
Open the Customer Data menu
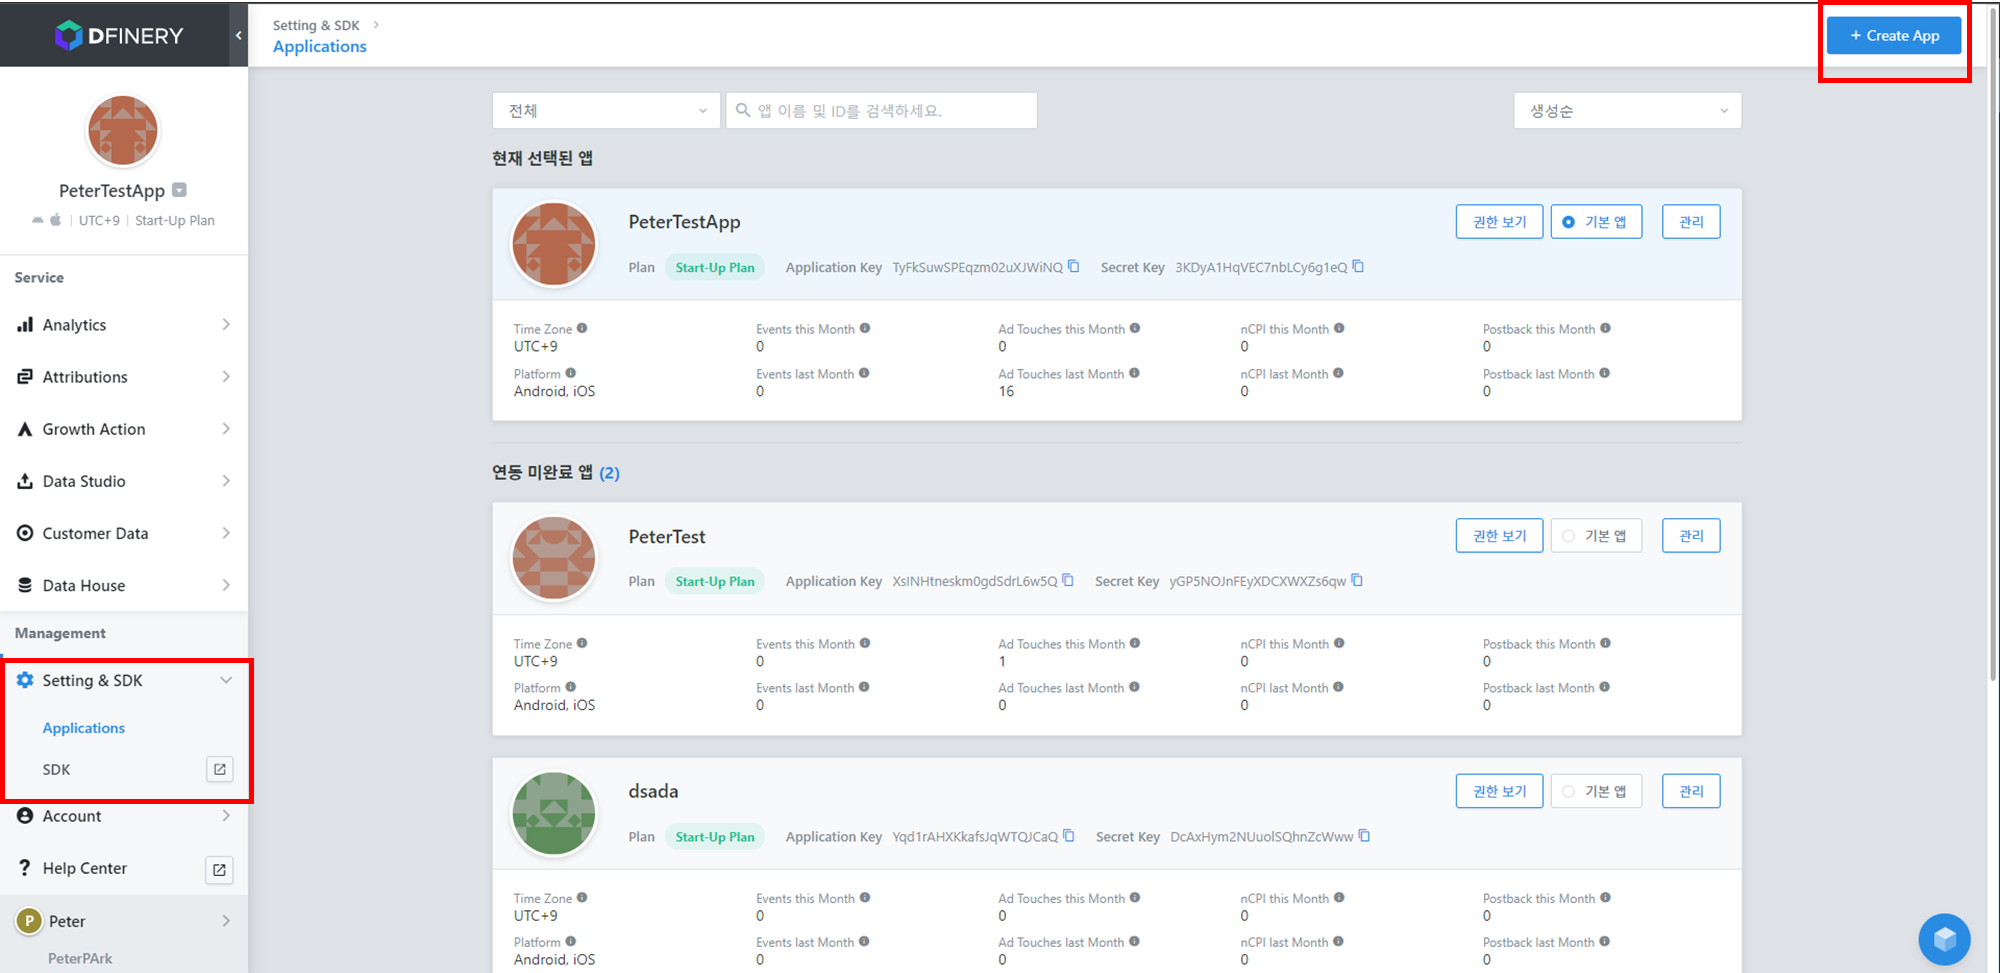coord(124,533)
